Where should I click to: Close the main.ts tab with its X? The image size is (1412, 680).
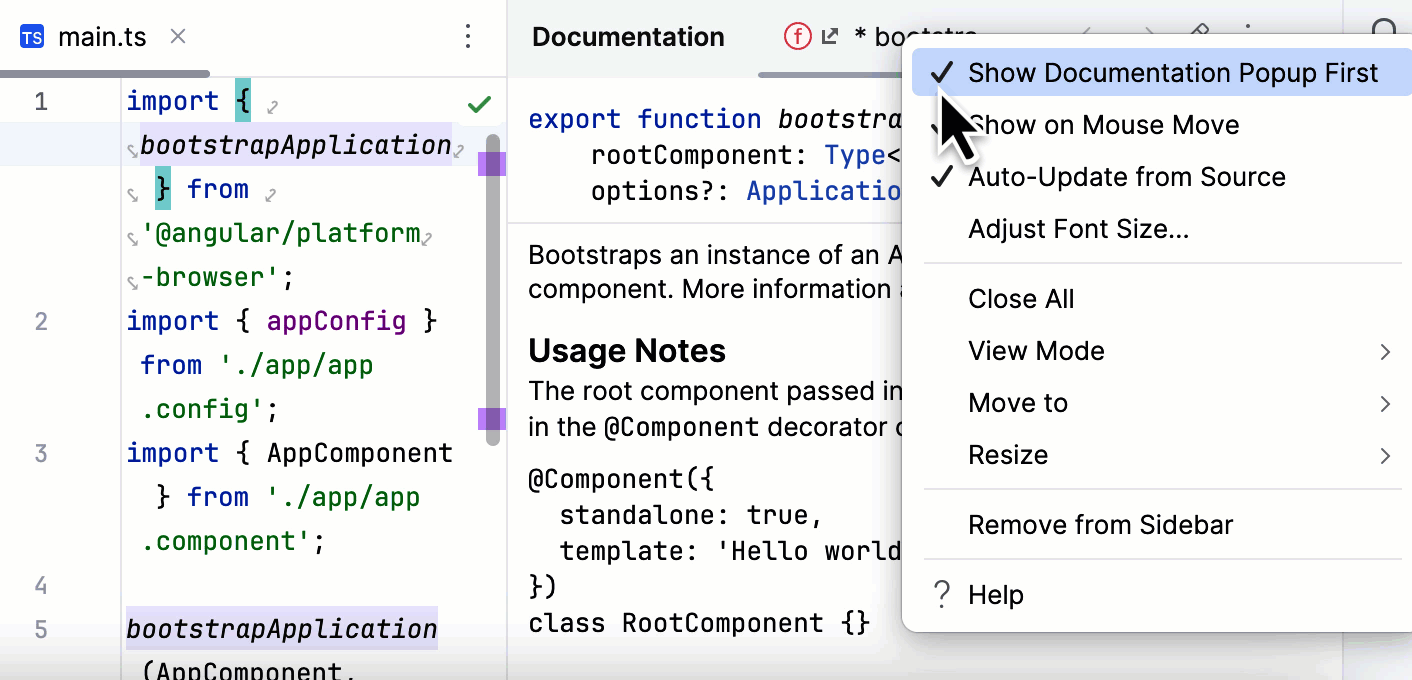[177, 36]
